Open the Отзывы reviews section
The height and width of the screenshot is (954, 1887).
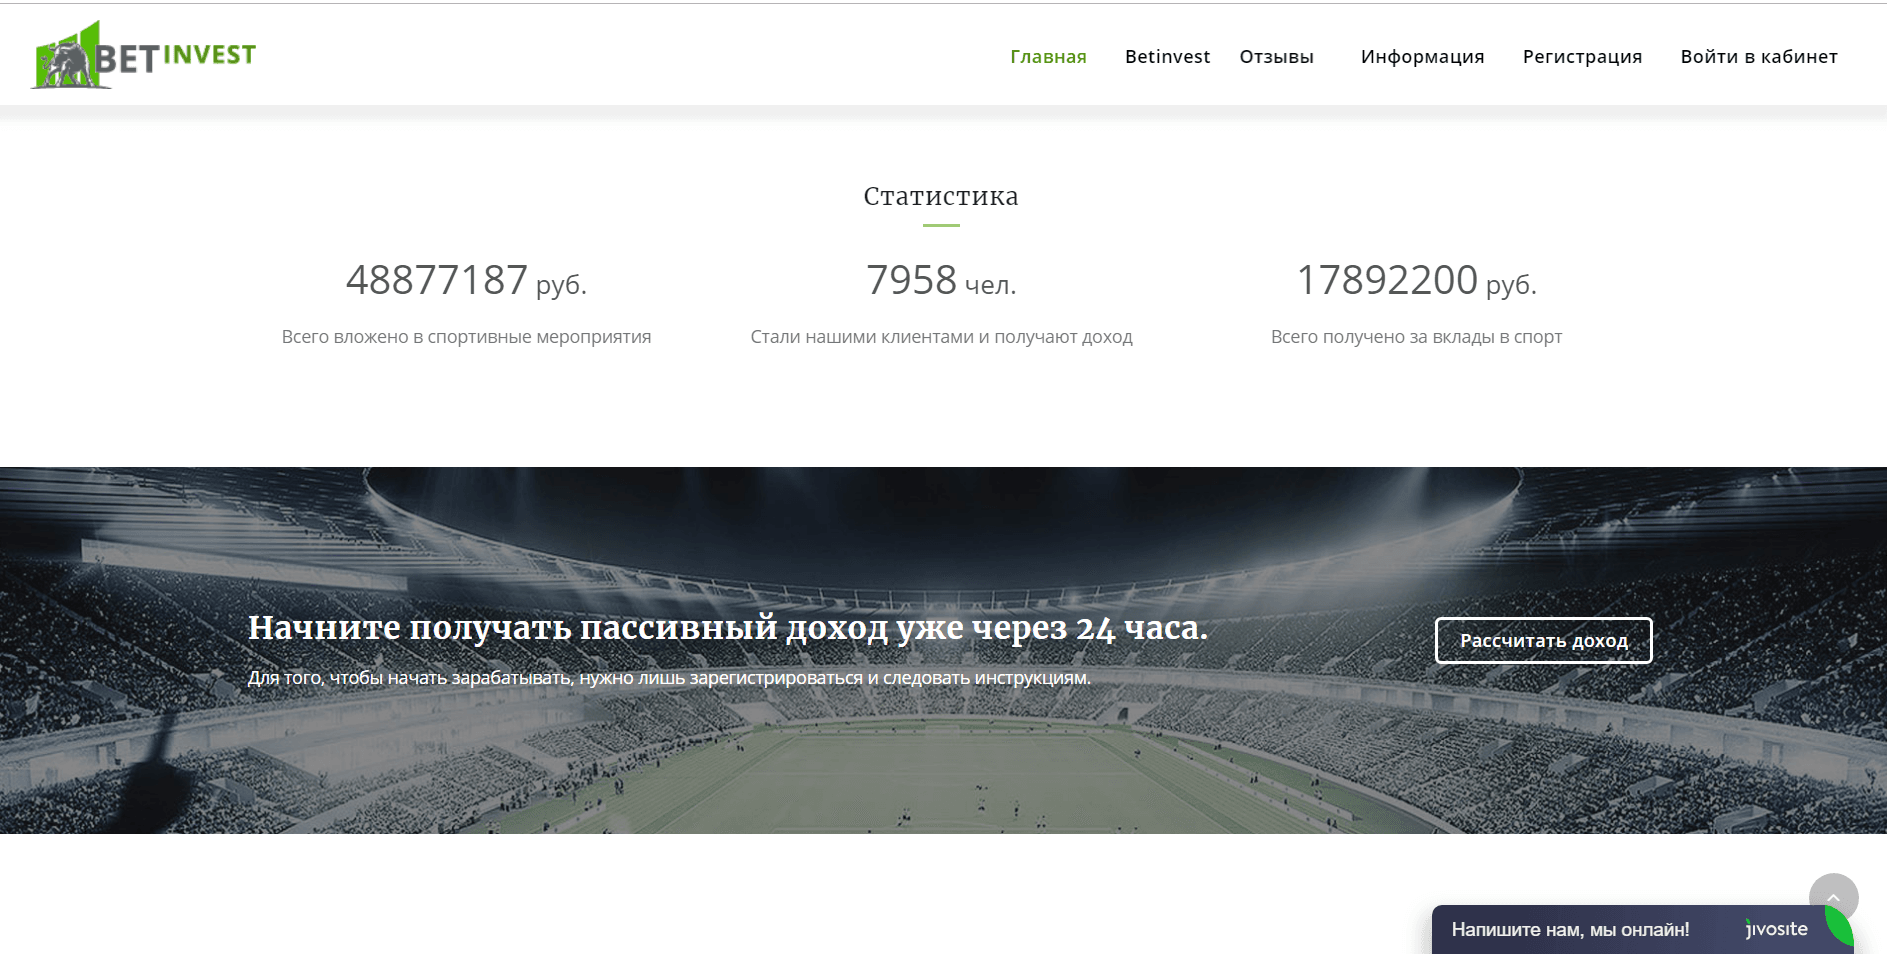[1277, 57]
